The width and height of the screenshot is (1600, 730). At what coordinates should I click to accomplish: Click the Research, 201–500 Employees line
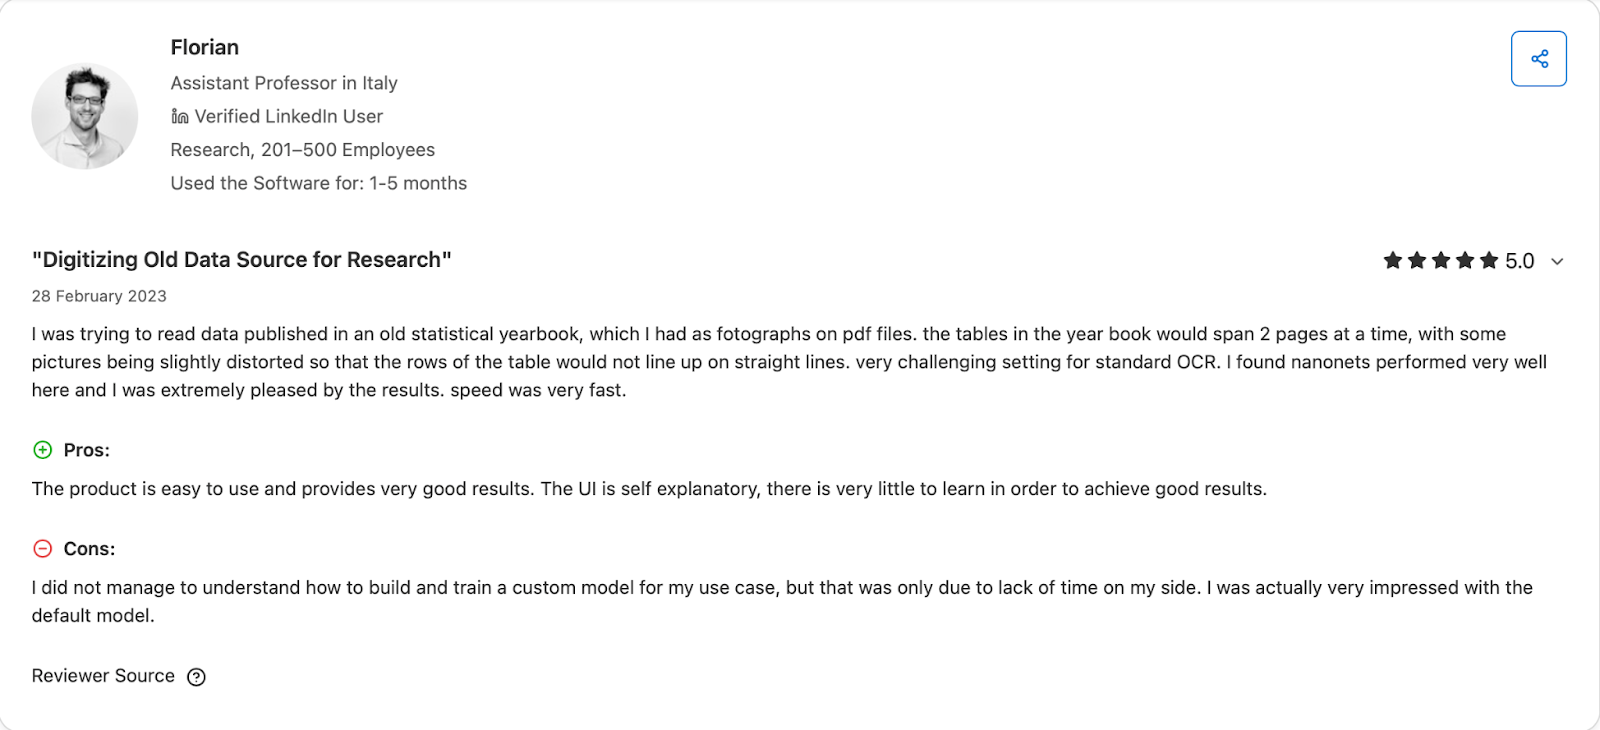tap(302, 150)
